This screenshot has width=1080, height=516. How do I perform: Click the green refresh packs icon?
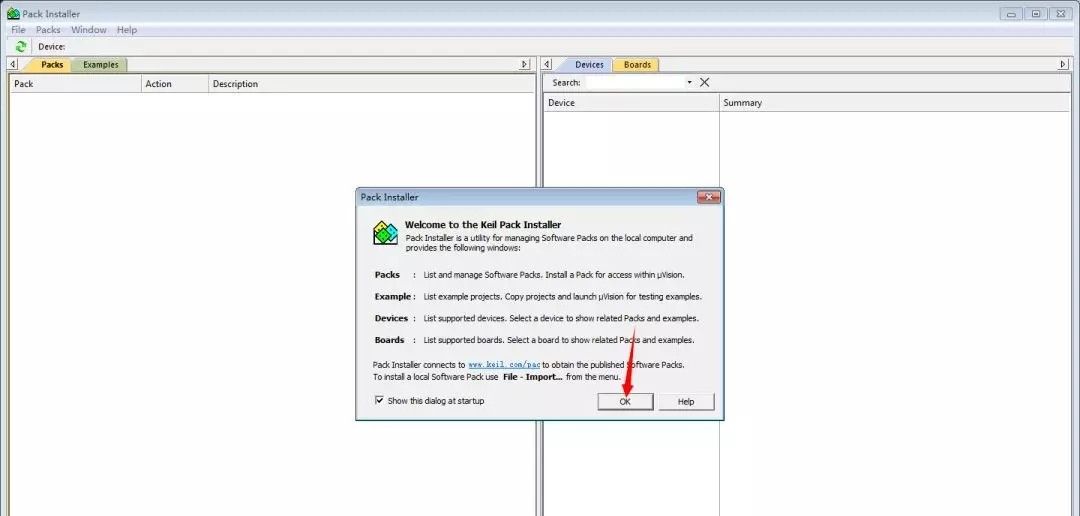coord(21,46)
